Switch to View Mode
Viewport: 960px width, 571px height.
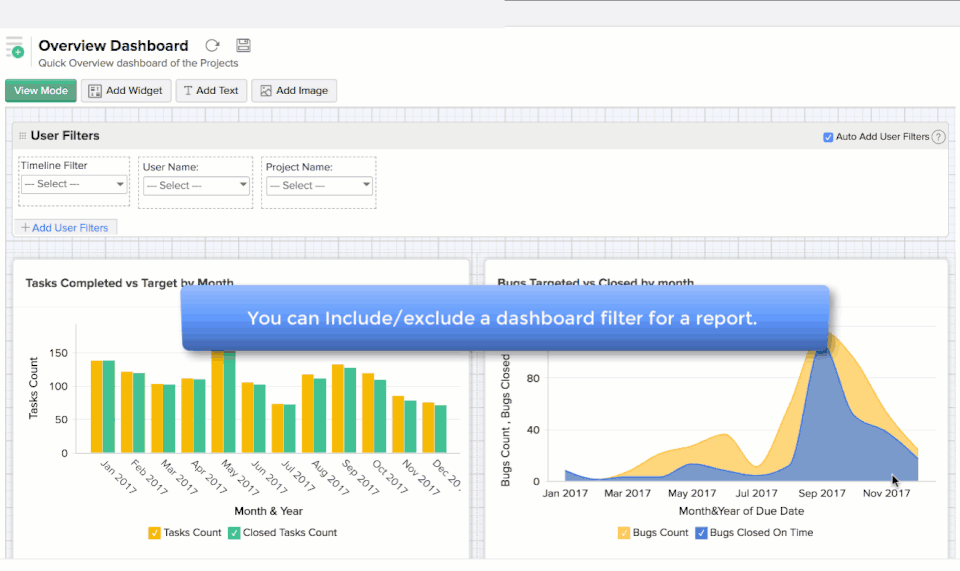pos(41,91)
